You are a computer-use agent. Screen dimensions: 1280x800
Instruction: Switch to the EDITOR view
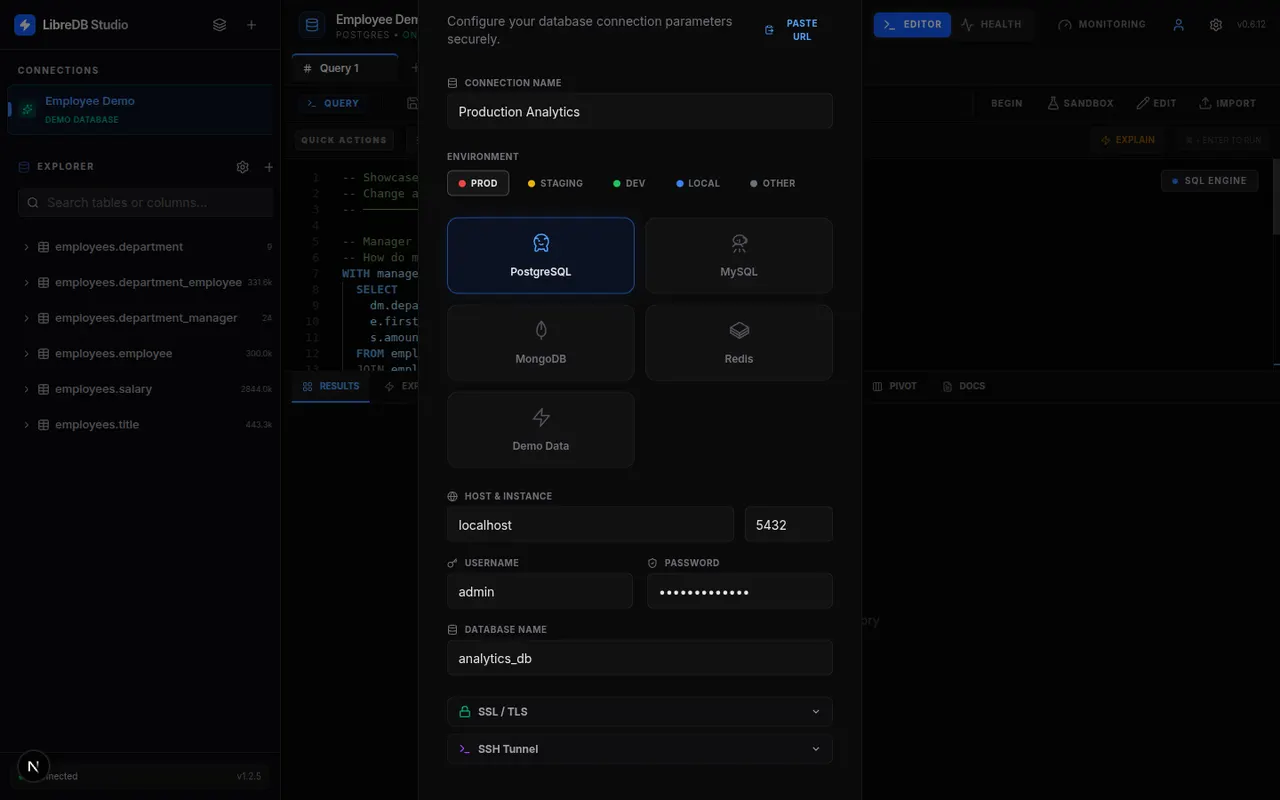[x=912, y=25]
